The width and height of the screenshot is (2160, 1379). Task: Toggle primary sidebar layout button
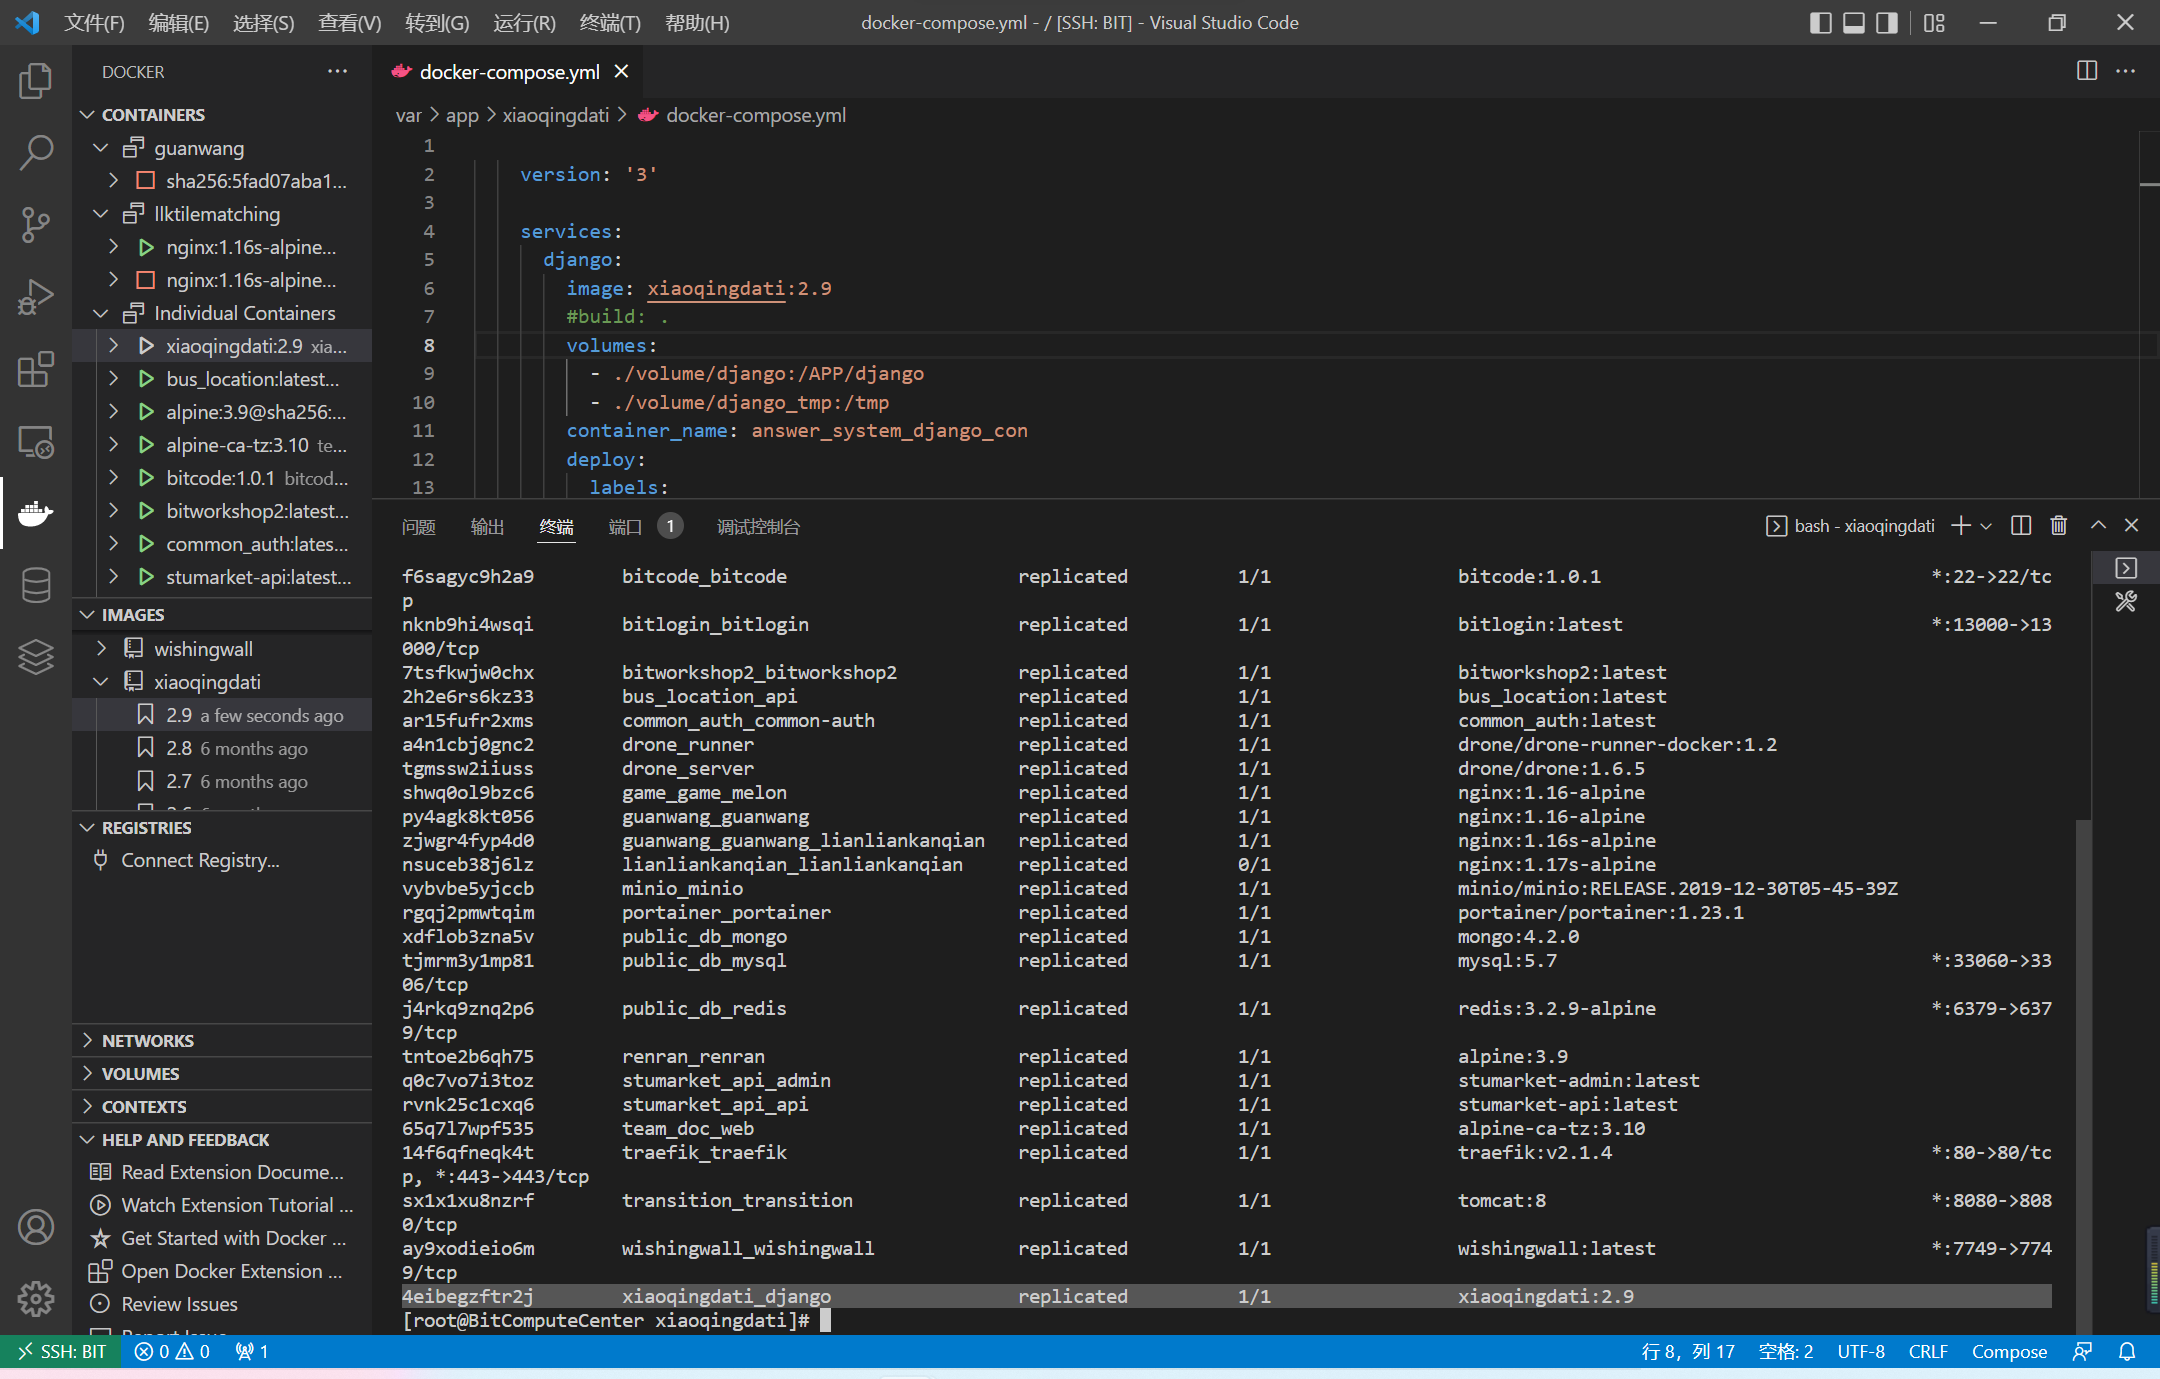coord(1820,23)
